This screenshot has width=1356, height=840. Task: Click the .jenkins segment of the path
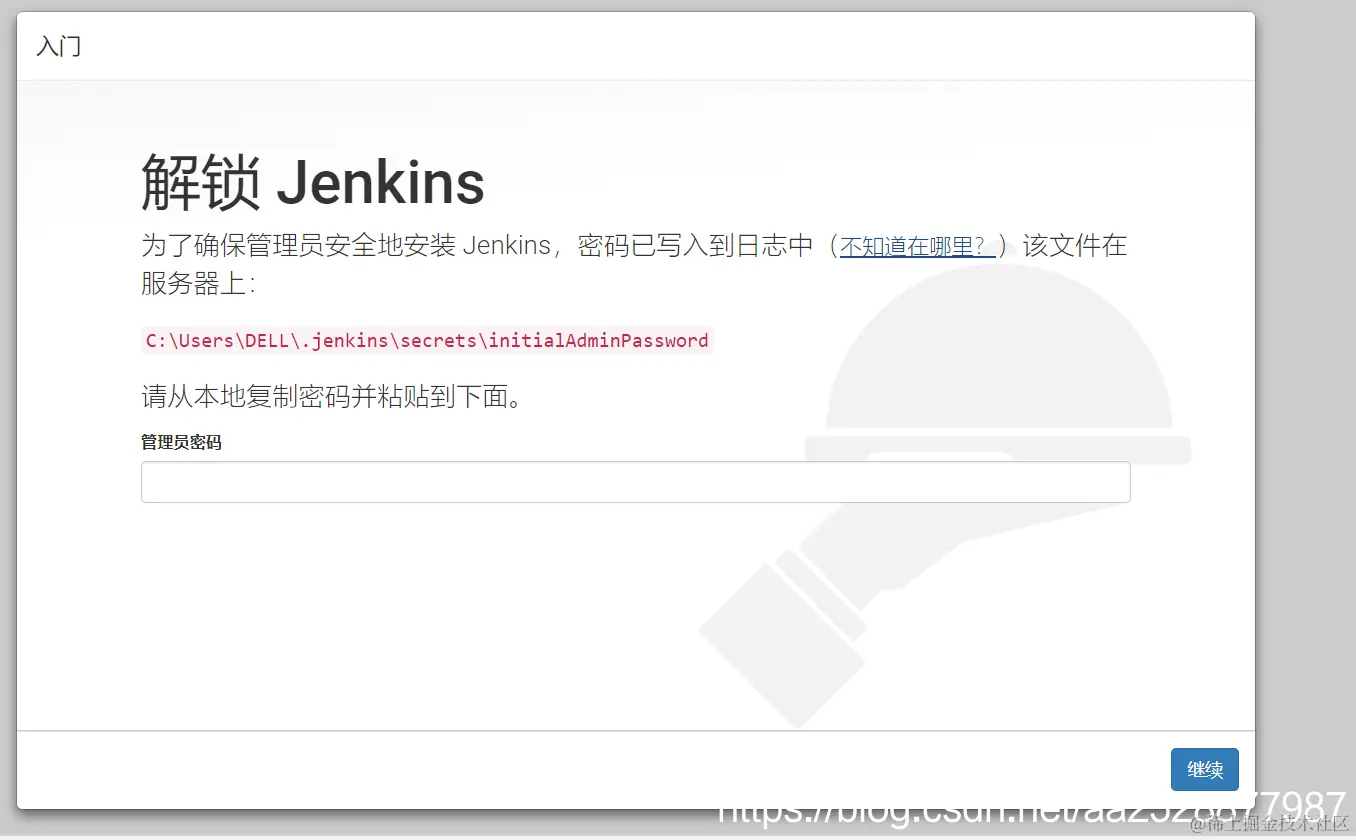pyautogui.click(x=345, y=341)
